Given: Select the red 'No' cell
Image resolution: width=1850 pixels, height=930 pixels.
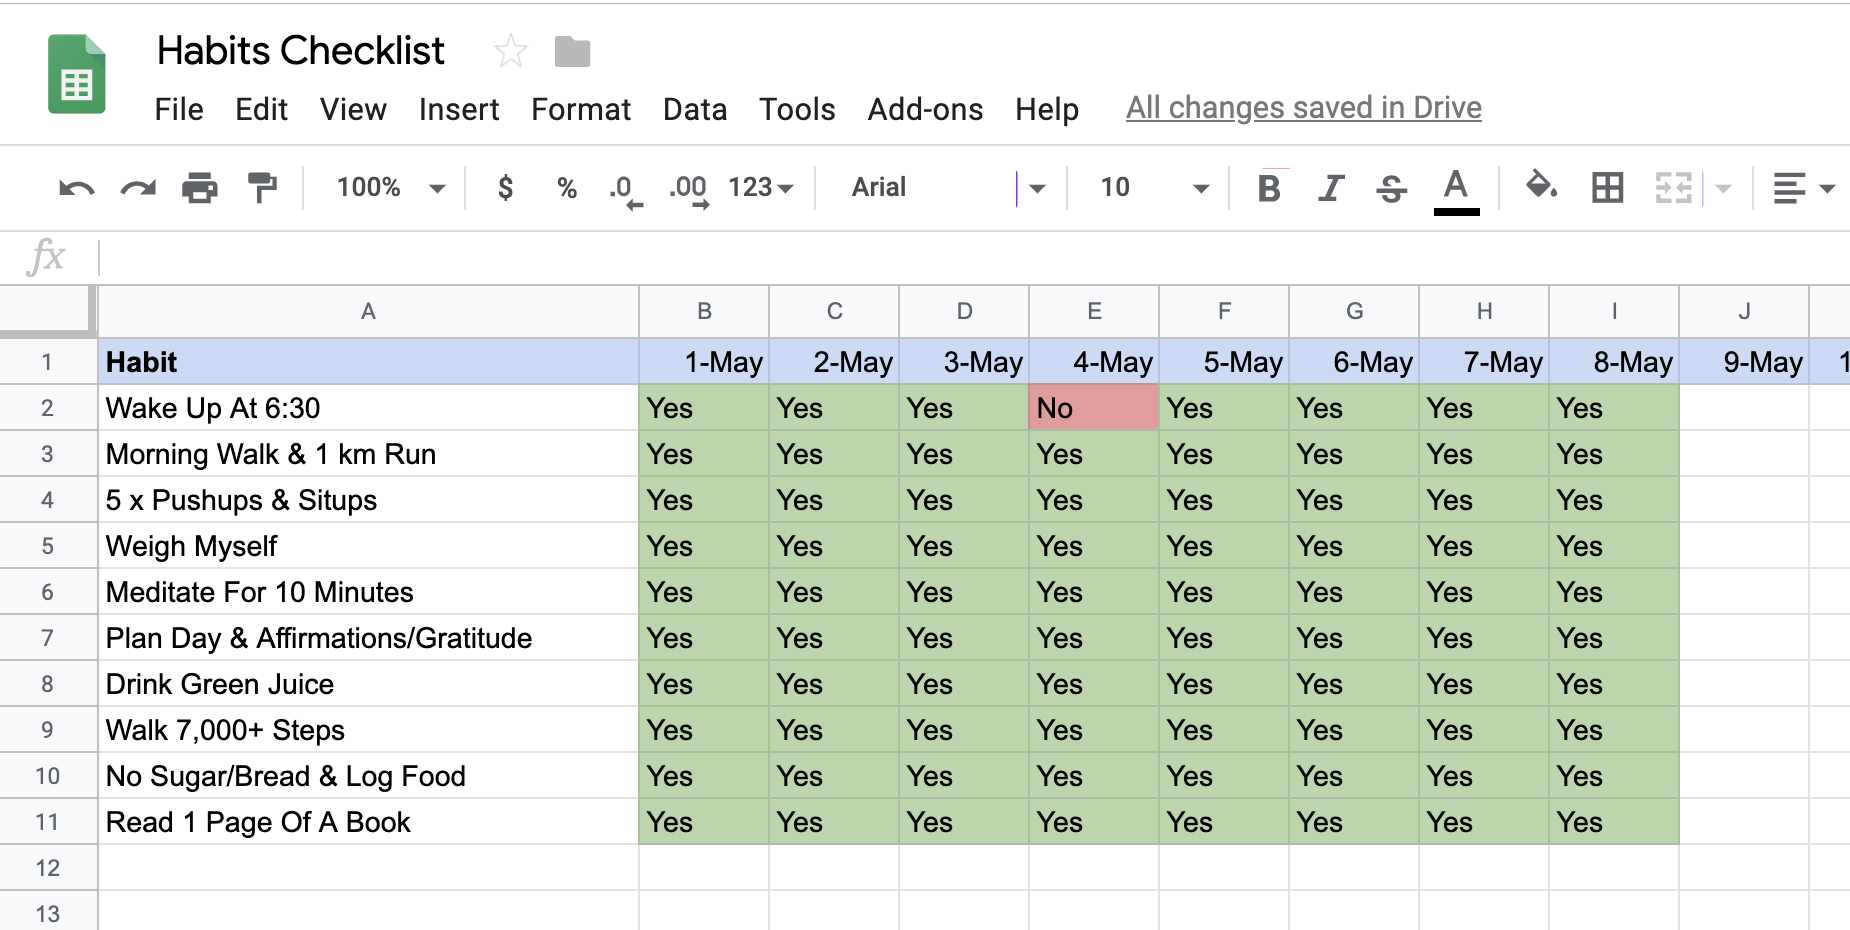Looking at the screenshot, I should [x=1093, y=408].
